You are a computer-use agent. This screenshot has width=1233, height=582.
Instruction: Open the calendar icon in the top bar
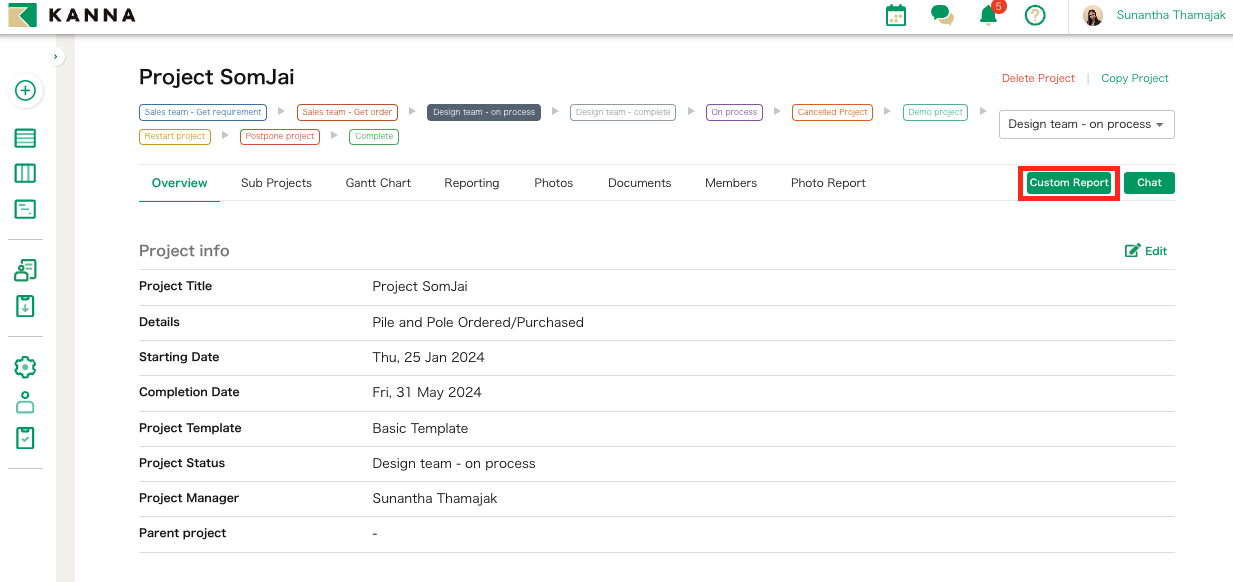click(x=895, y=15)
